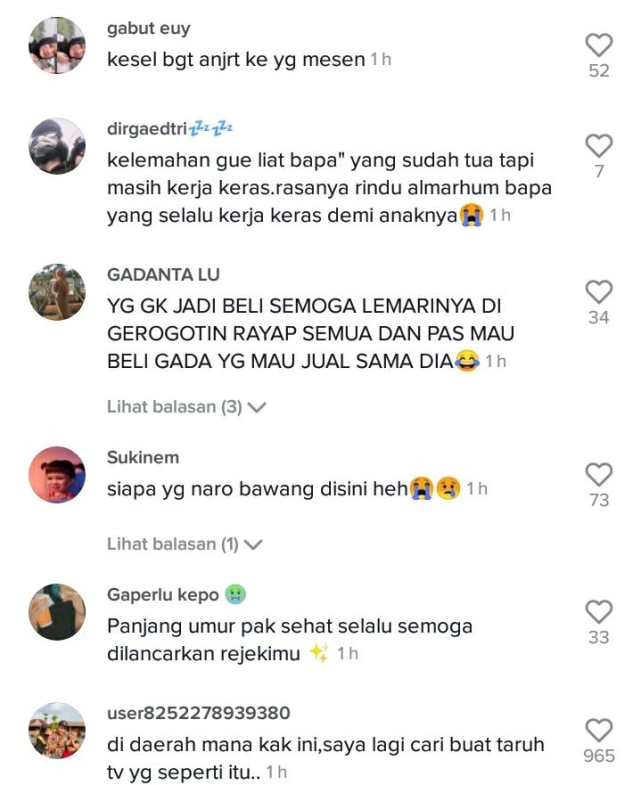Like user8252278939380's comment
This screenshot has height=785, width=640.
tap(598, 730)
